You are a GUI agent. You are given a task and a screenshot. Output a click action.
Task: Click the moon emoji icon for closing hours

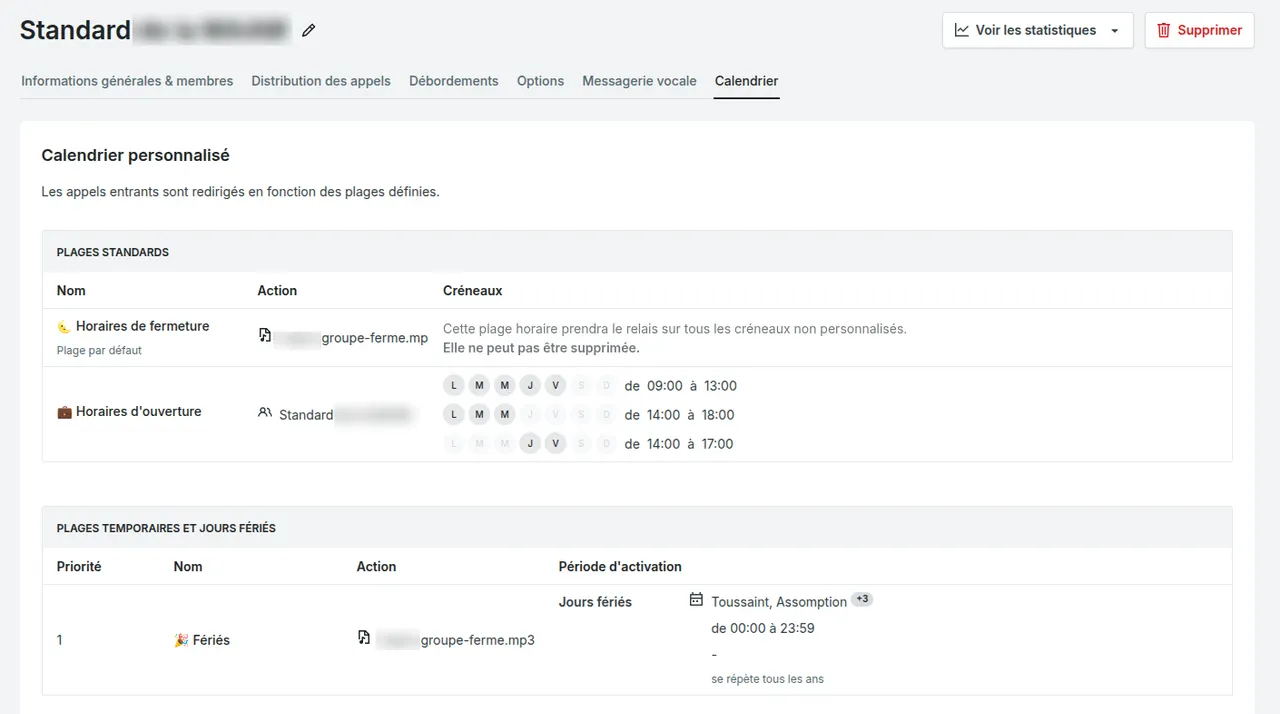(64, 327)
